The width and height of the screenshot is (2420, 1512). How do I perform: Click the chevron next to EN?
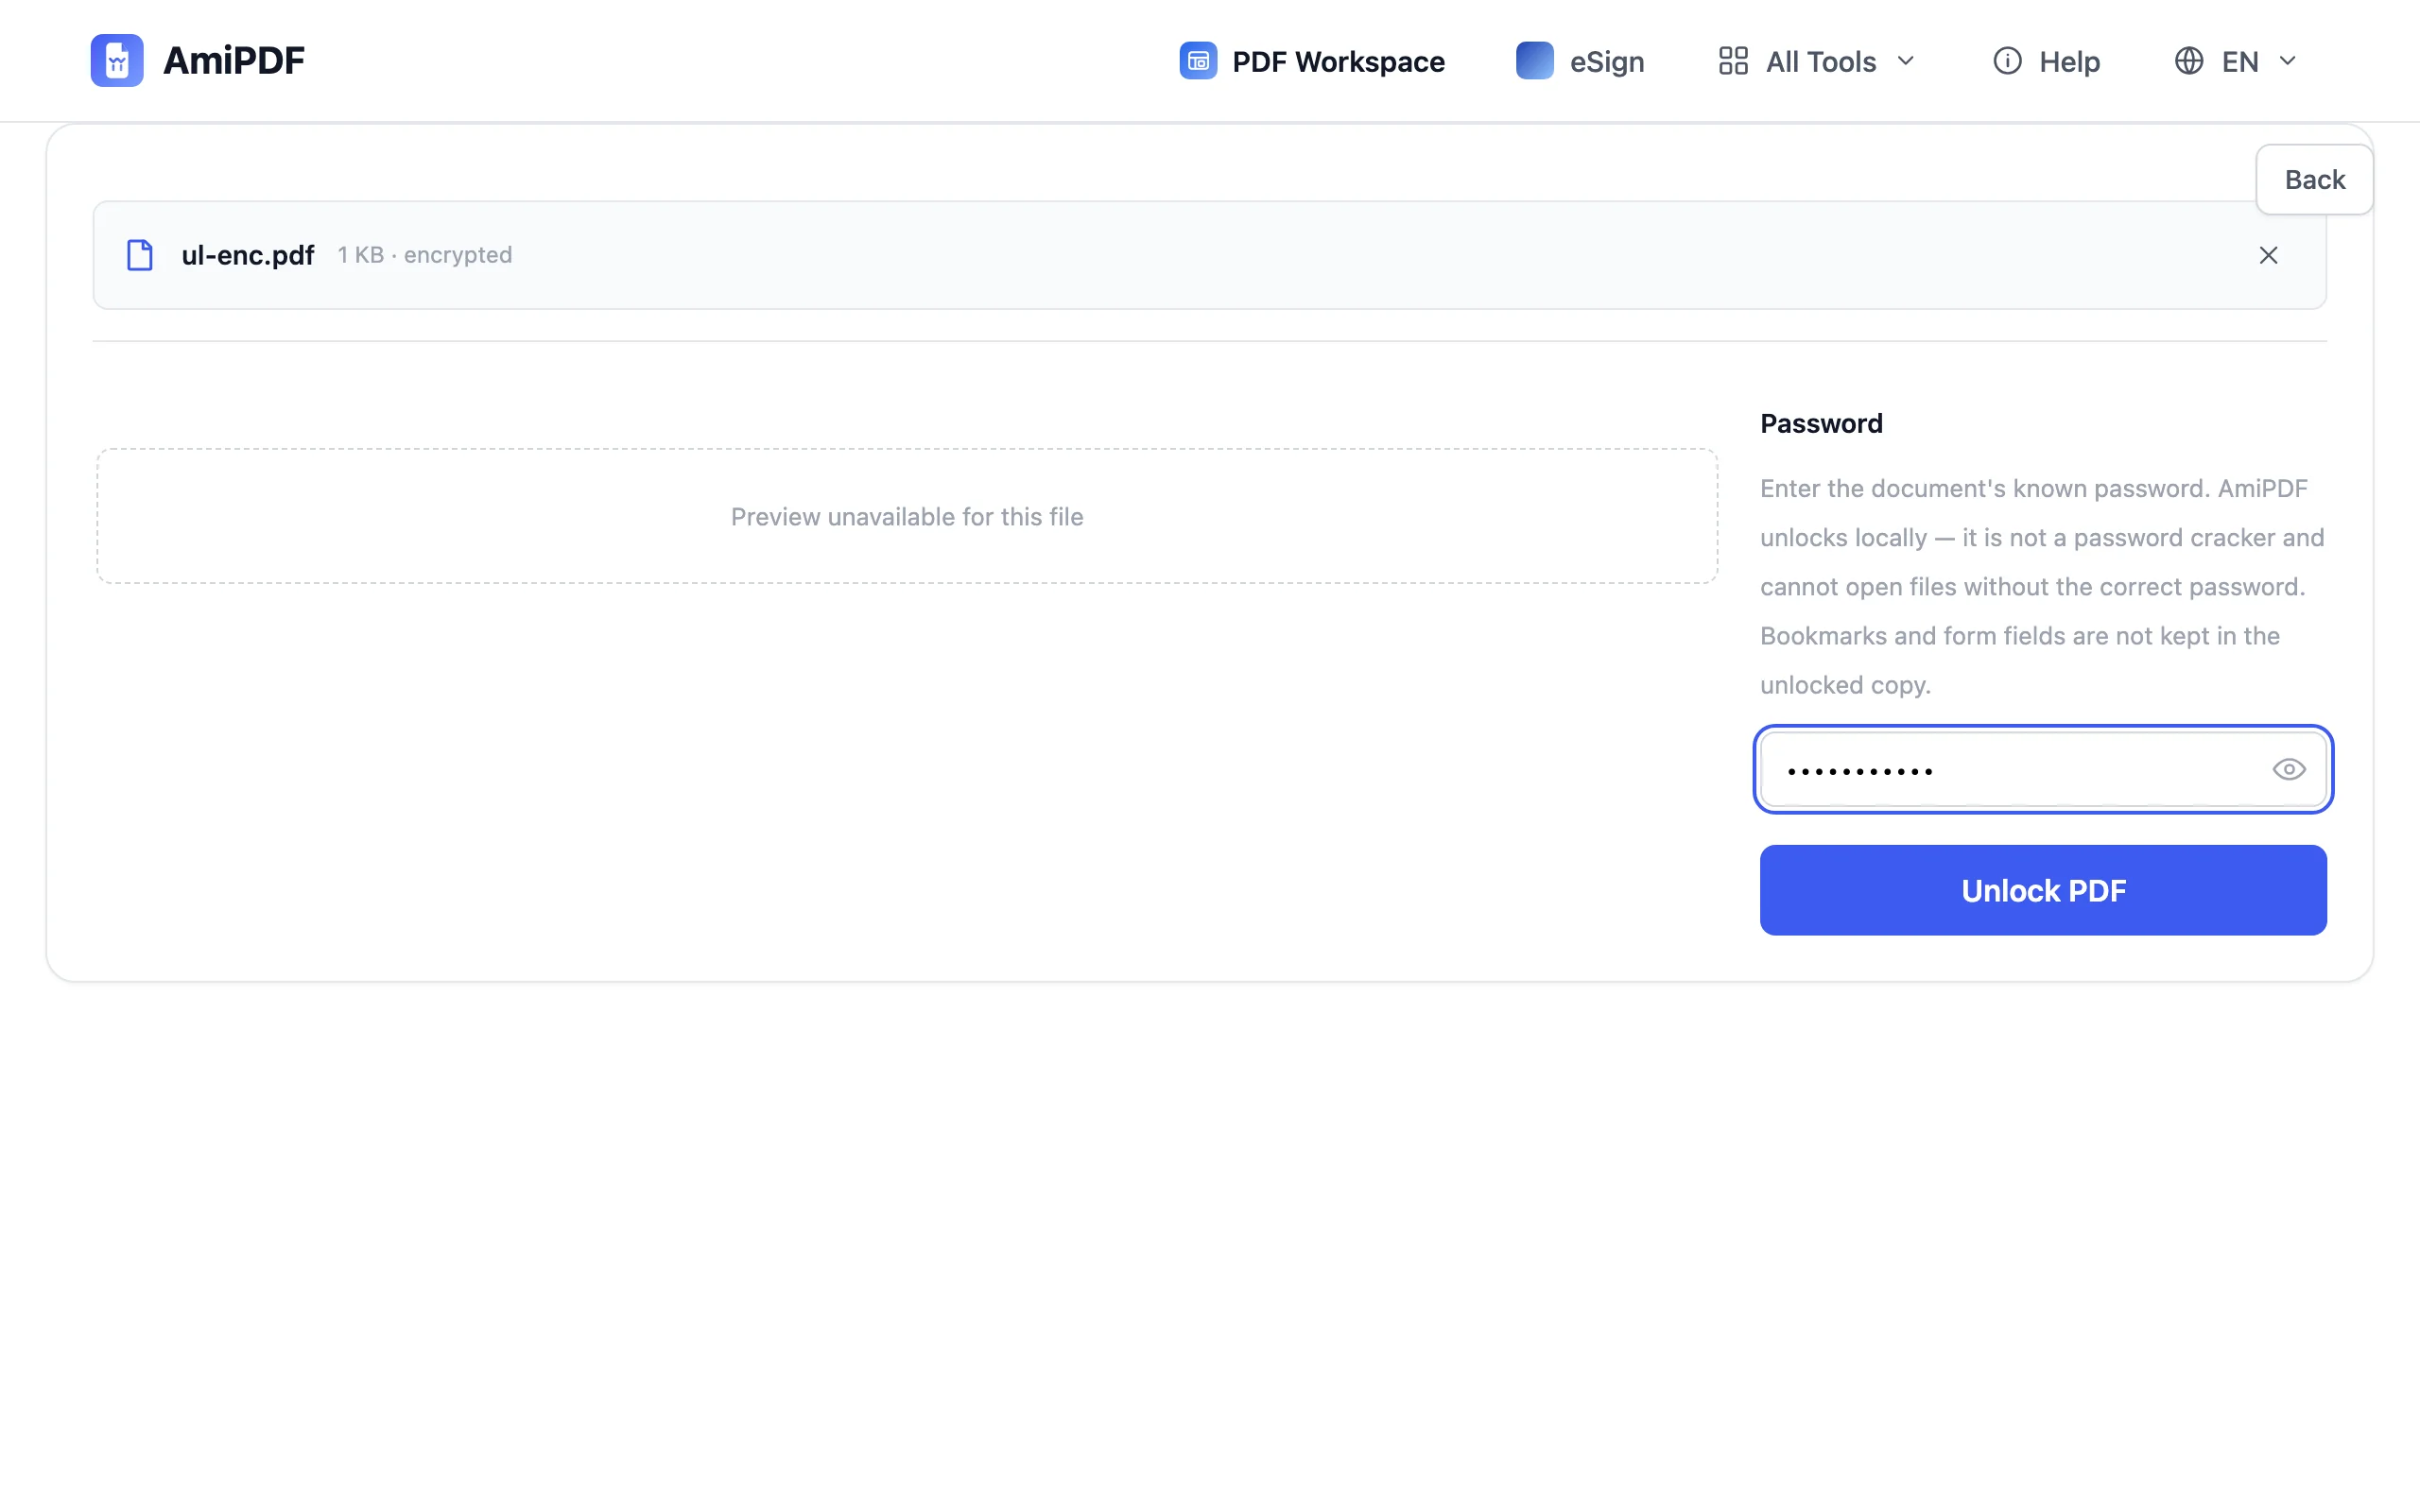click(2287, 61)
